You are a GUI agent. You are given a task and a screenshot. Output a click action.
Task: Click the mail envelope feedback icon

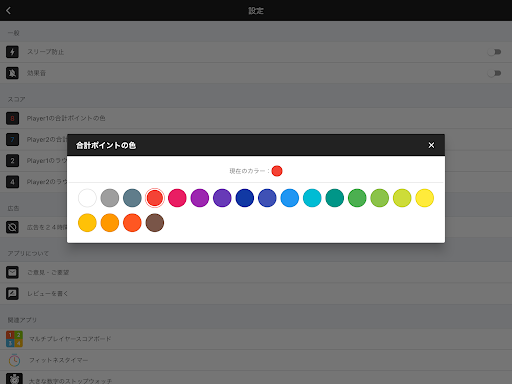tap(12, 272)
